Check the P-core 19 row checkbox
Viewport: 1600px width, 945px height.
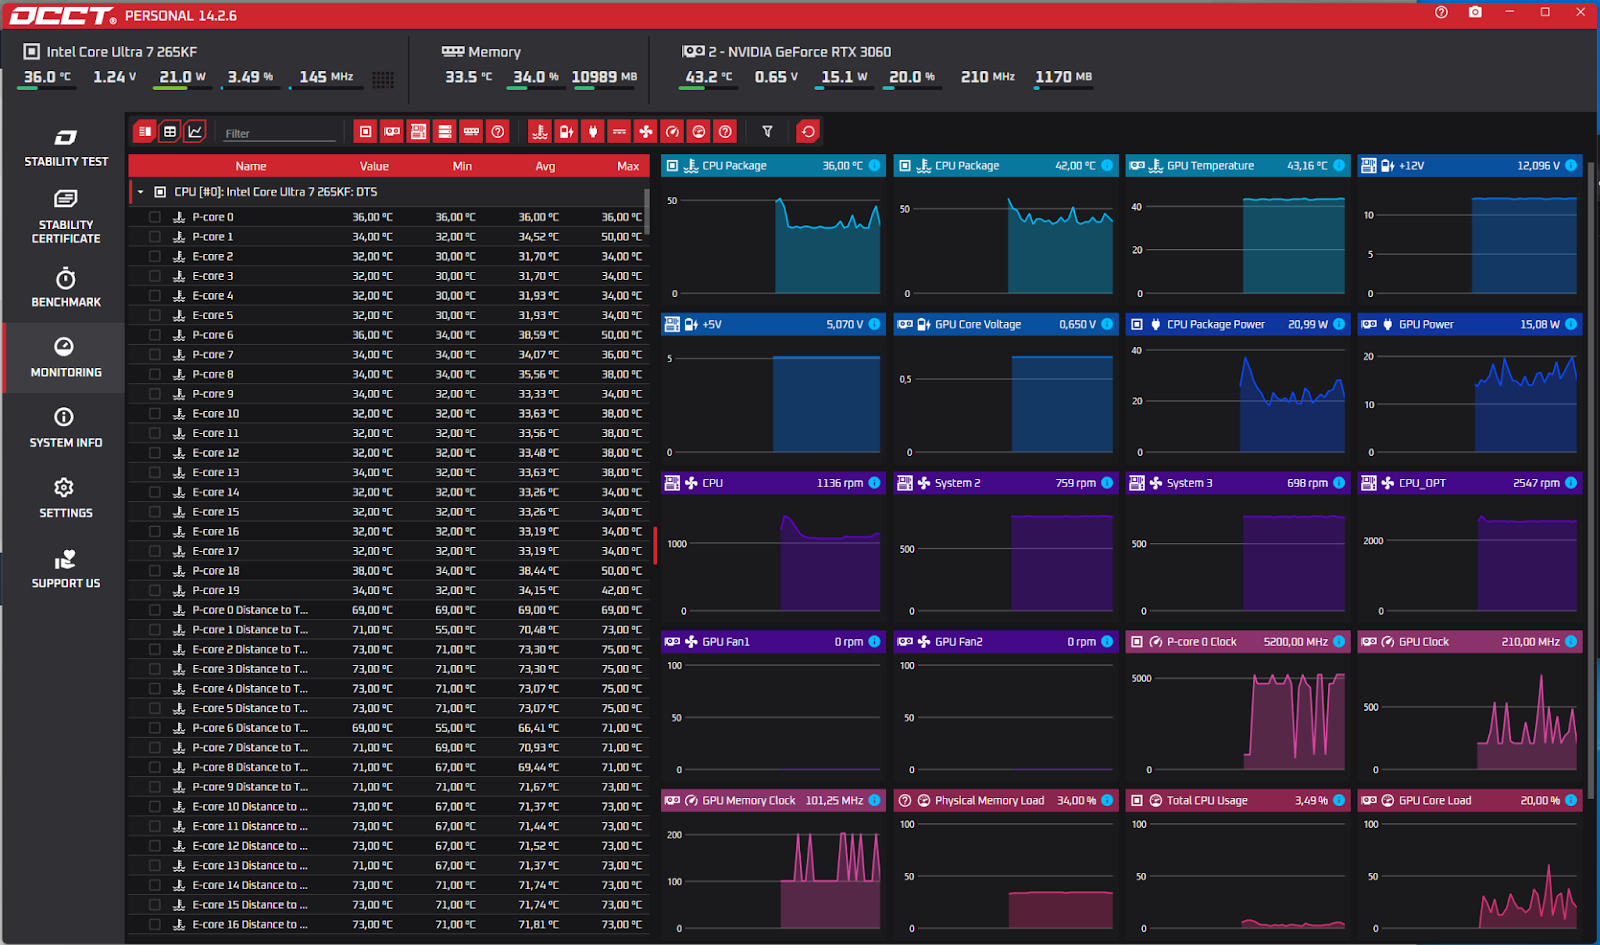tap(155, 590)
